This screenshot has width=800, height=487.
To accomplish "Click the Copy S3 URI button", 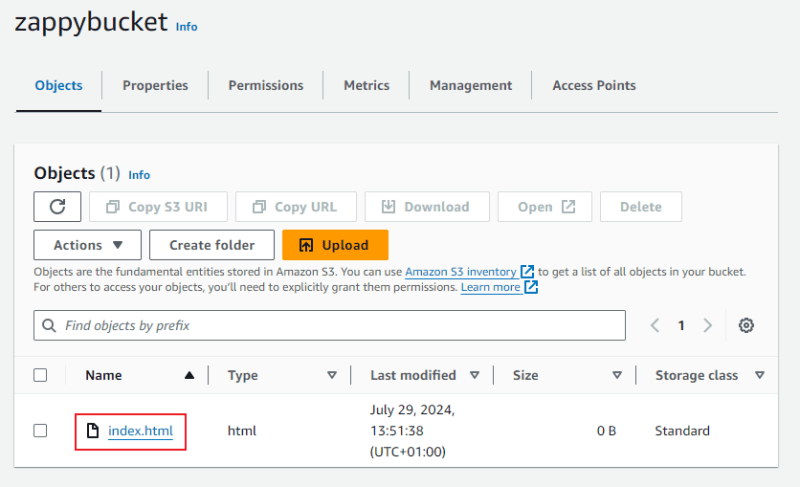I will coord(158,207).
